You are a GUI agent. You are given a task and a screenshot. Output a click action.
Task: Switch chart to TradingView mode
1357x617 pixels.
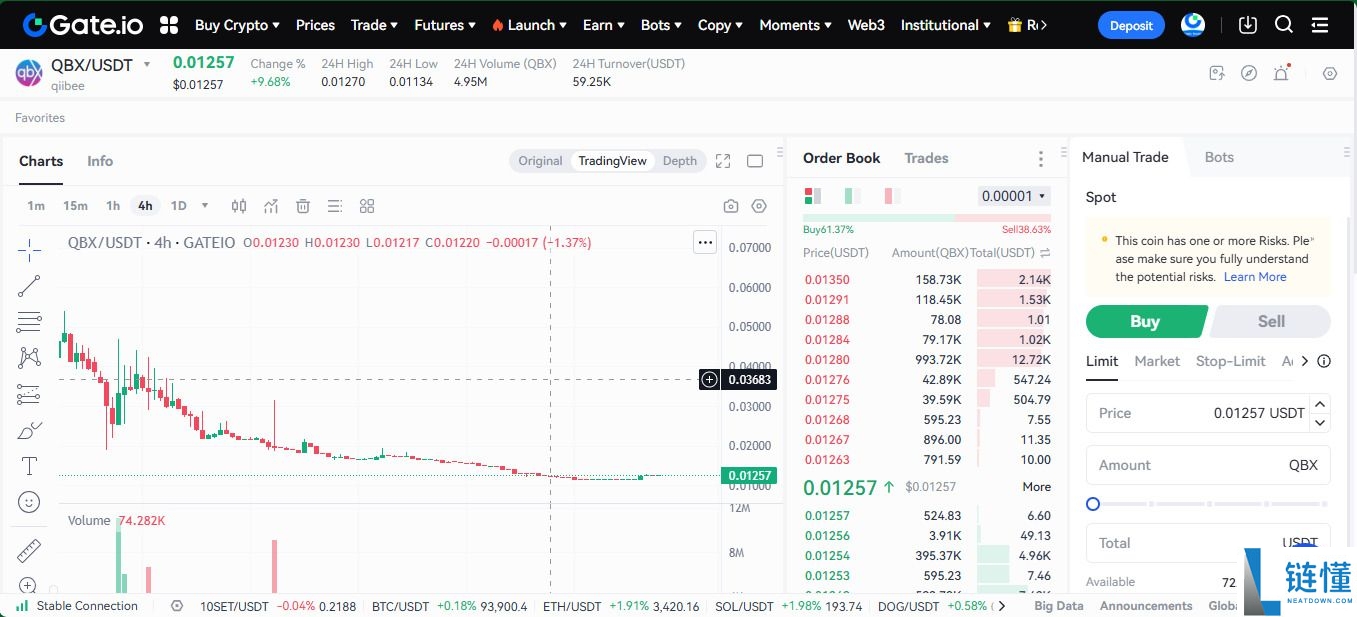coord(612,161)
